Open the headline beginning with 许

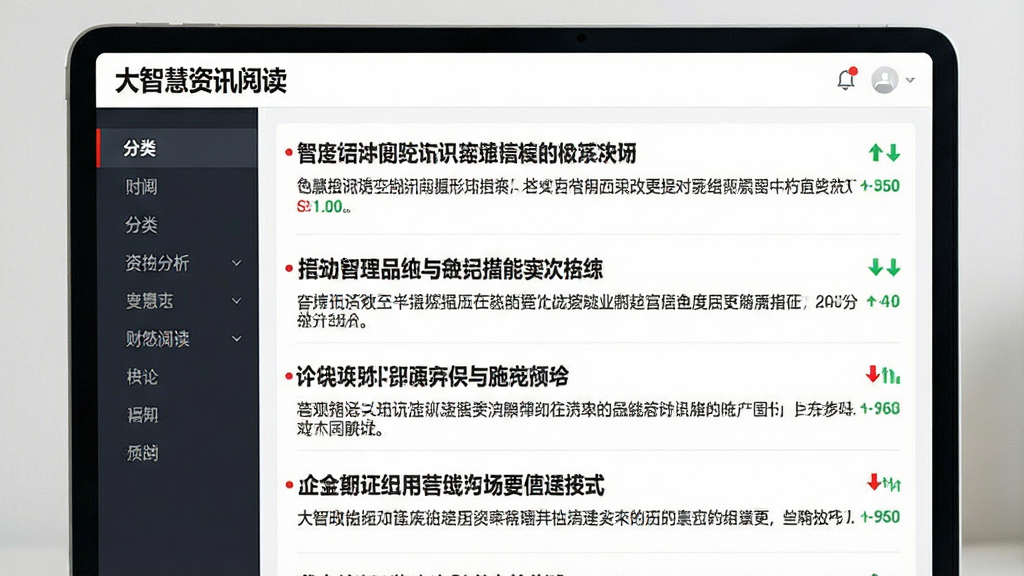pos(432,377)
